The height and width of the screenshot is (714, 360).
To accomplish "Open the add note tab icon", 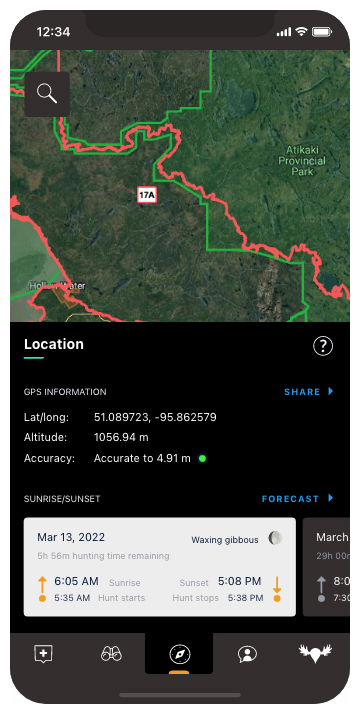I will click(x=44, y=654).
